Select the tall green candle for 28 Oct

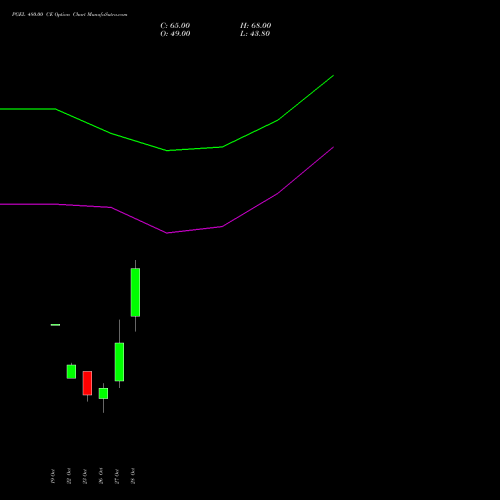click(x=135, y=292)
